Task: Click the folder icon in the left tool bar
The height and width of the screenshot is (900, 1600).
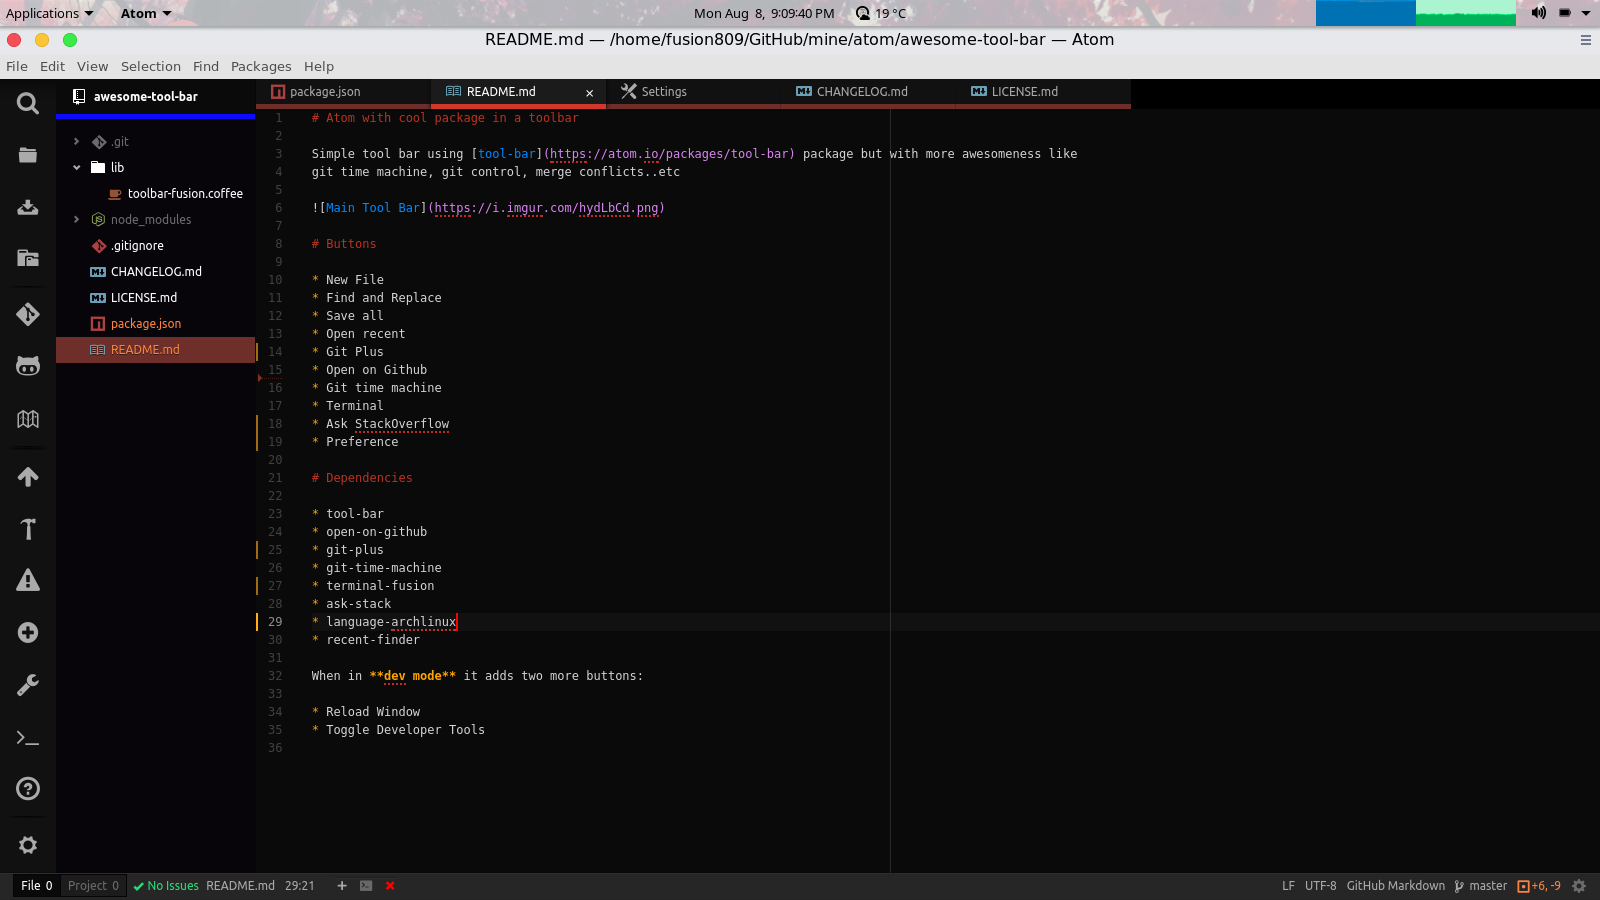Action: coord(28,155)
